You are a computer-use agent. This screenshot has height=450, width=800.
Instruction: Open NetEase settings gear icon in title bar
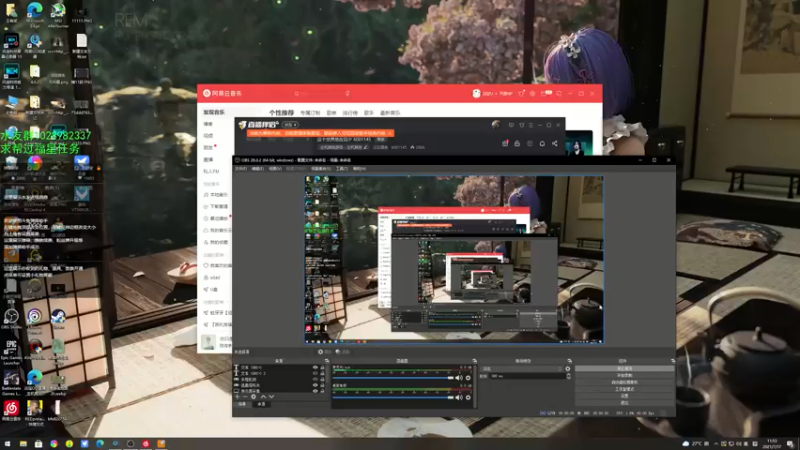533,93
